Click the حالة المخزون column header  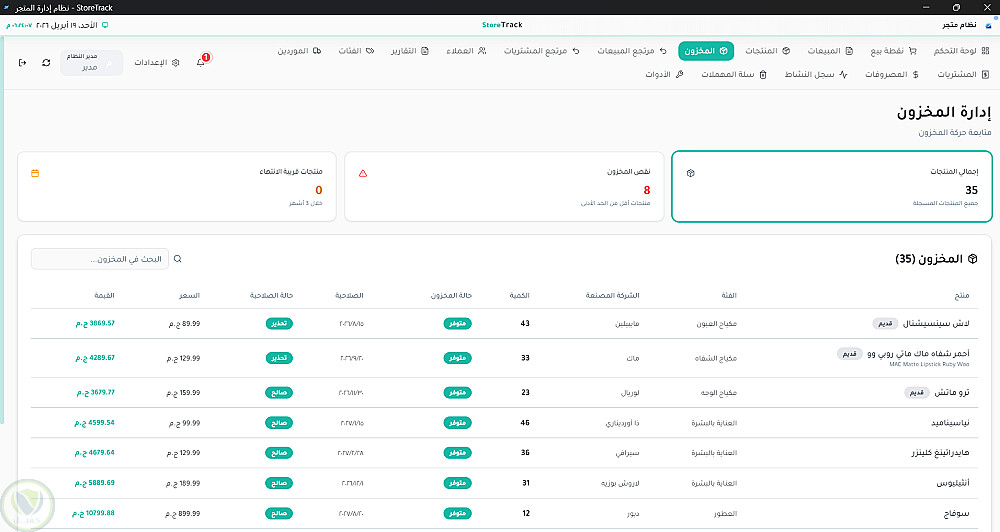click(x=451, y=295)
